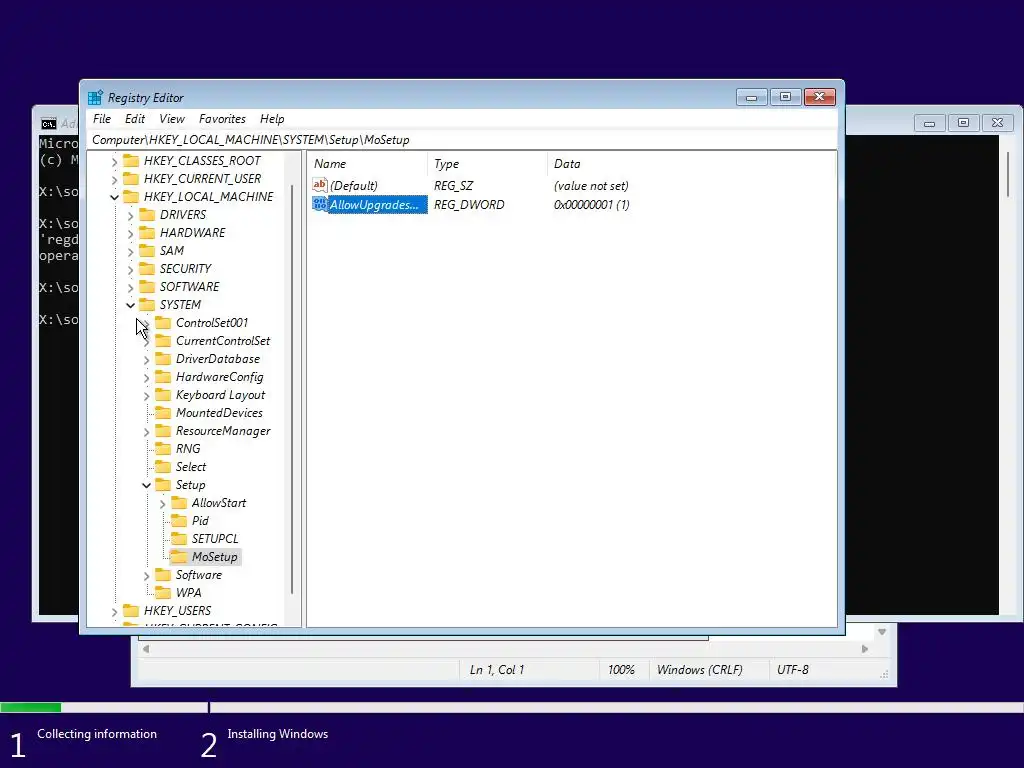Expand the lowercase Software key chevron
The width and height of the screenshot is (1024, 768).
click(x=146, y=575)
